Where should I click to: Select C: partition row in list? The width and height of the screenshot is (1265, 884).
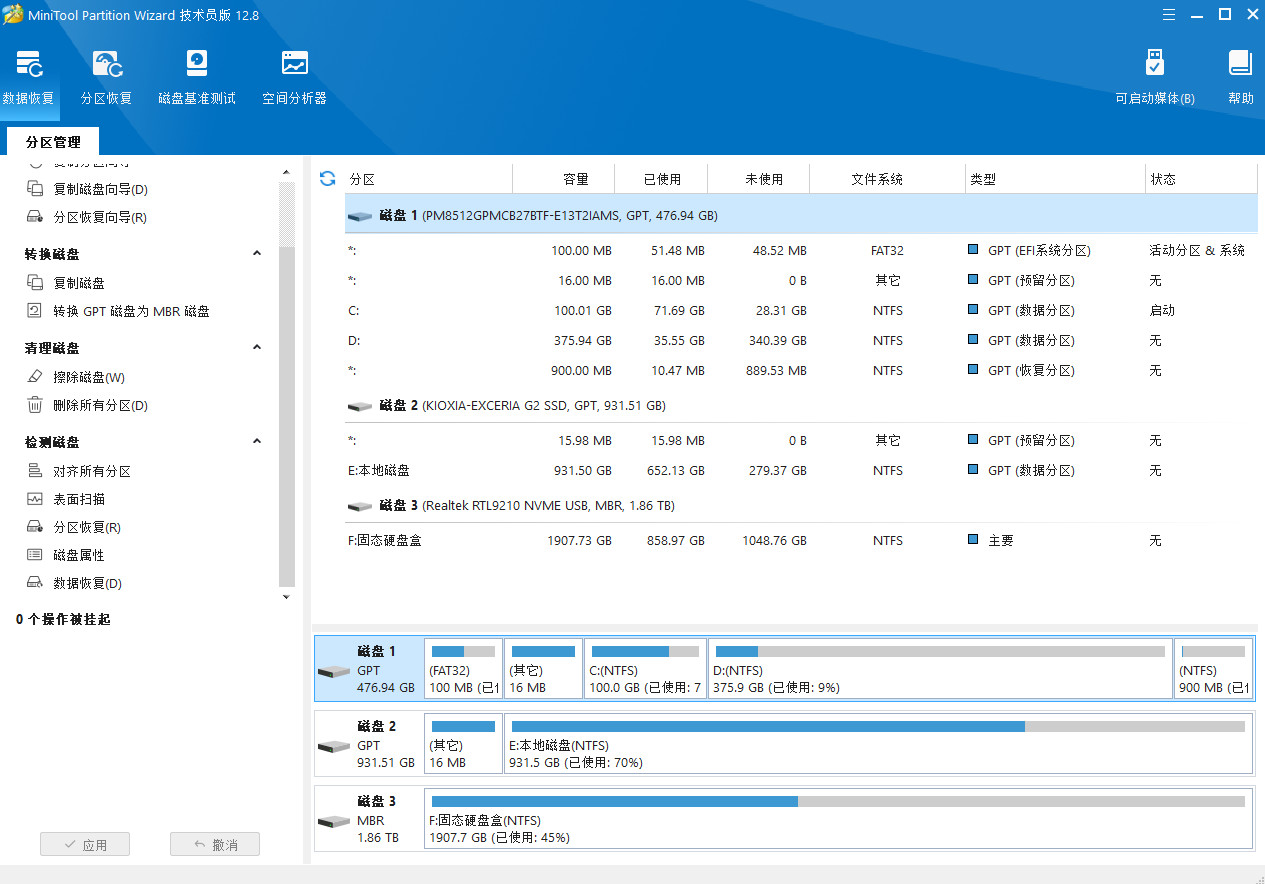coord(801,310)
